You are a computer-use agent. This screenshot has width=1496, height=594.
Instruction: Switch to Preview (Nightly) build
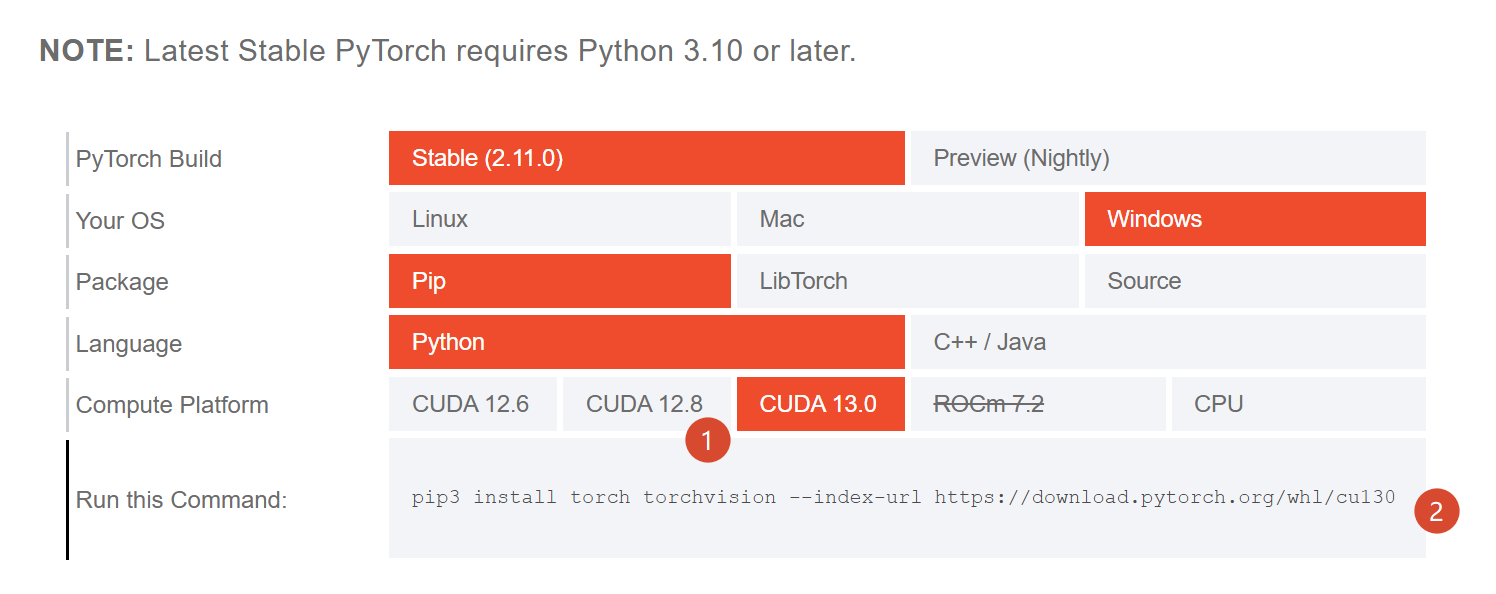tap(1167, 158)
